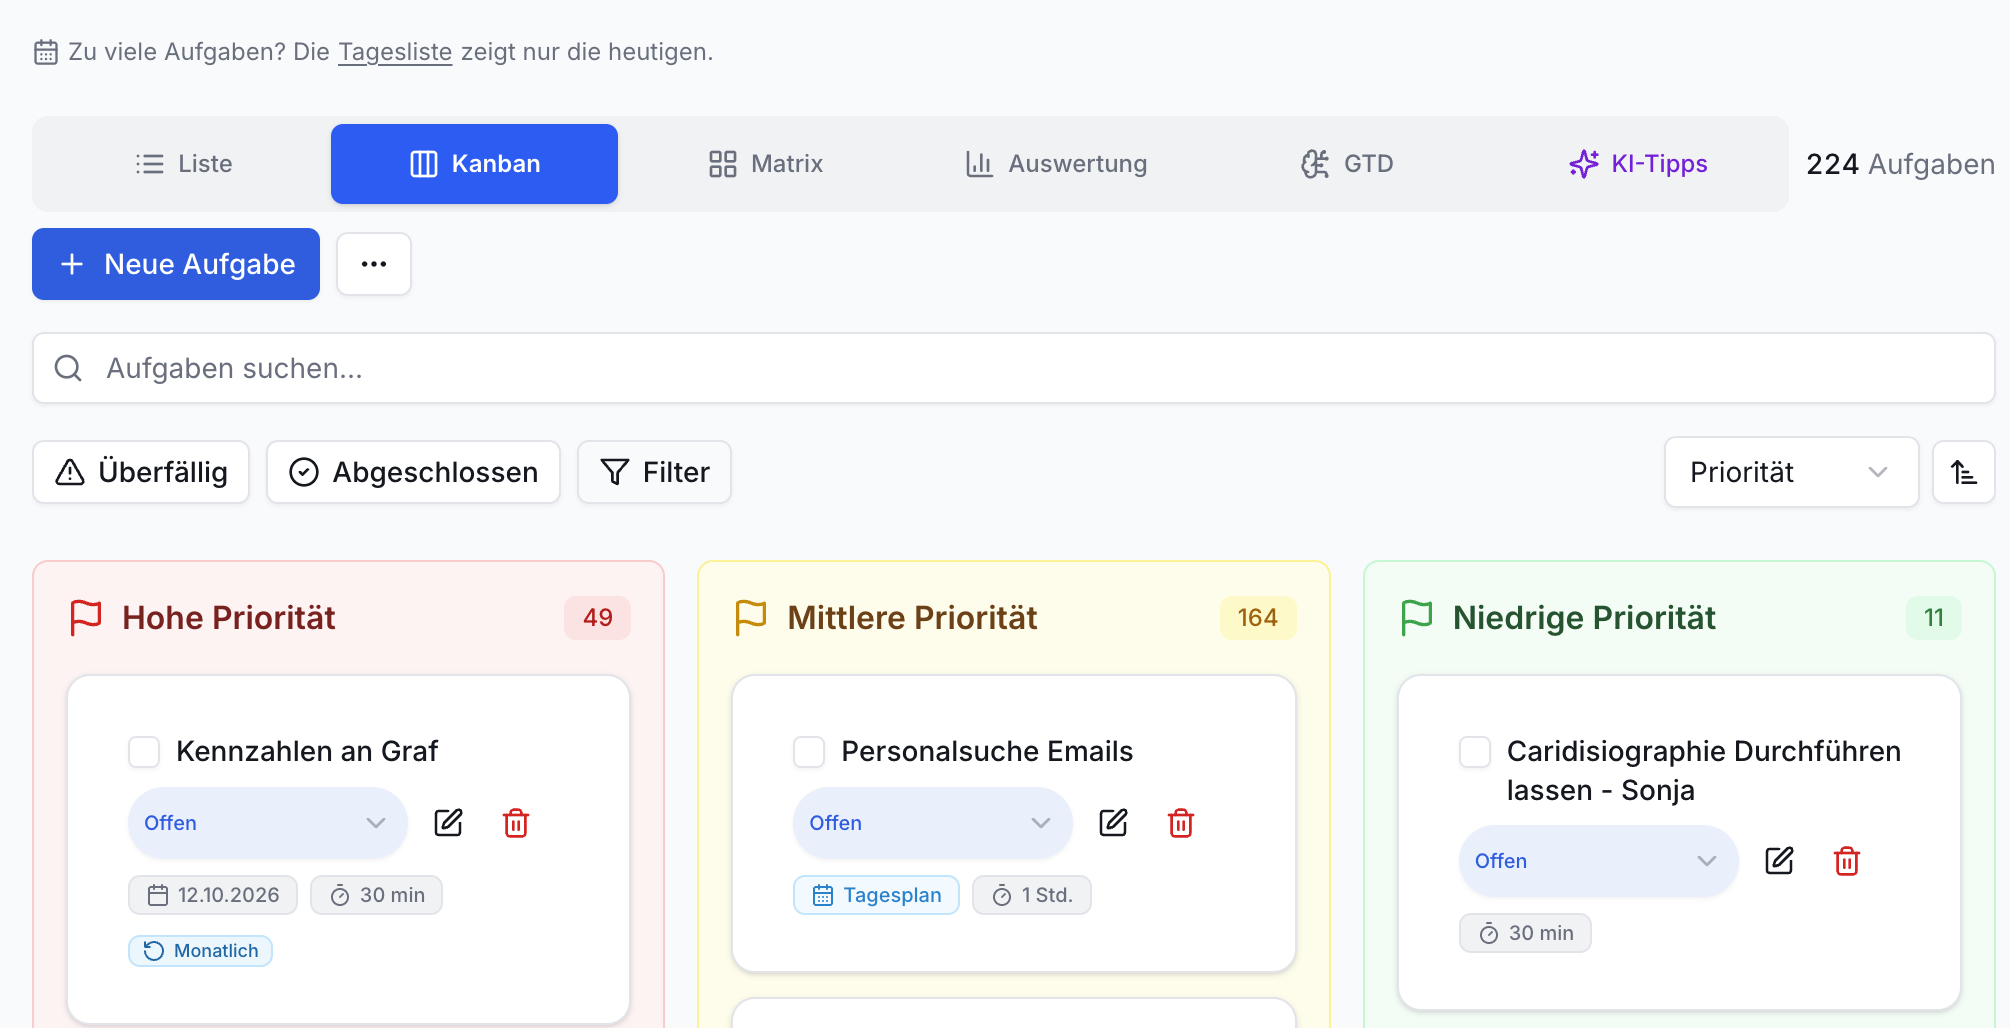Click the Monatlich recurrence badge

click(200, 951)
